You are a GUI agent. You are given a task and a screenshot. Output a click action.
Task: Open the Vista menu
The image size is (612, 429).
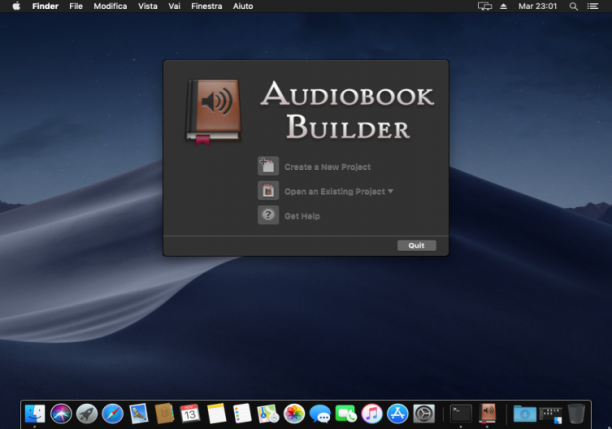tap(148, 6)
